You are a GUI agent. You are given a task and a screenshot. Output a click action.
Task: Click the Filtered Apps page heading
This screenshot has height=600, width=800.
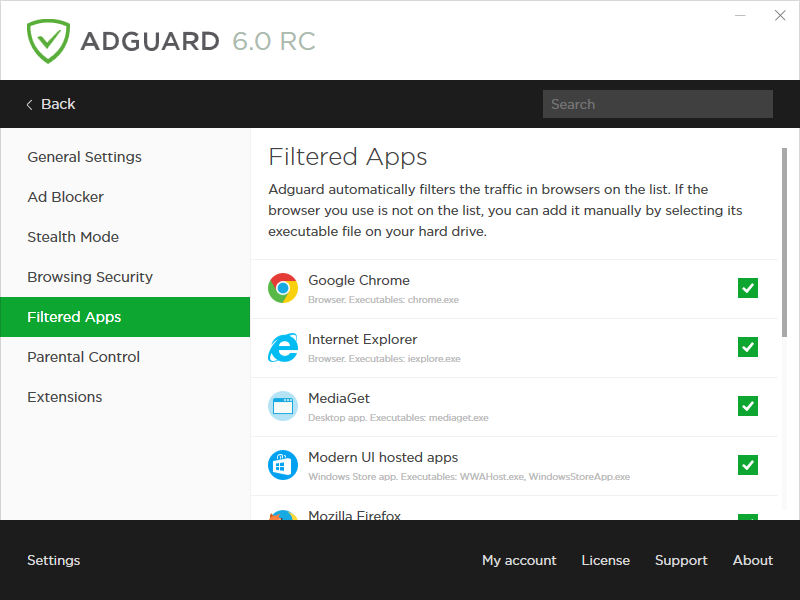pos(347,157)
